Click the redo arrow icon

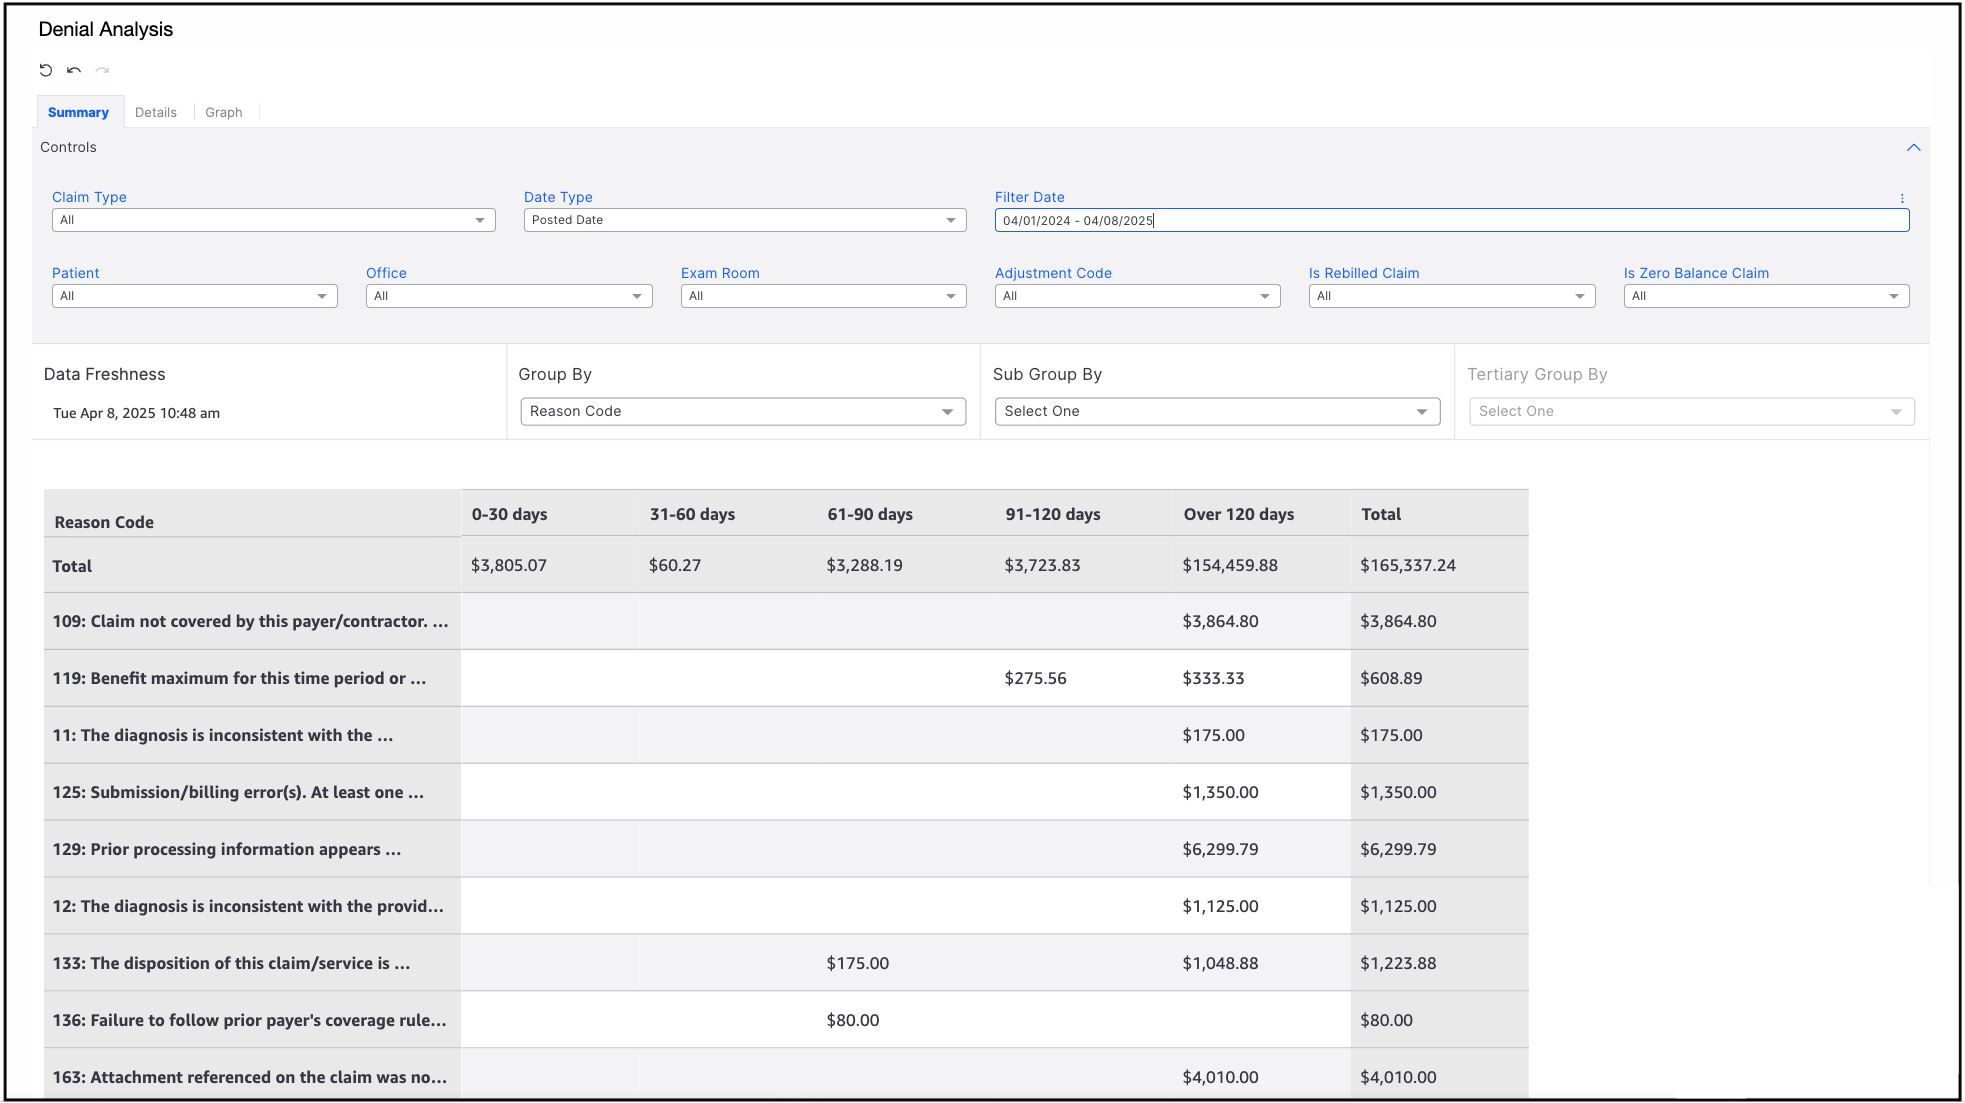coord(102,70)
